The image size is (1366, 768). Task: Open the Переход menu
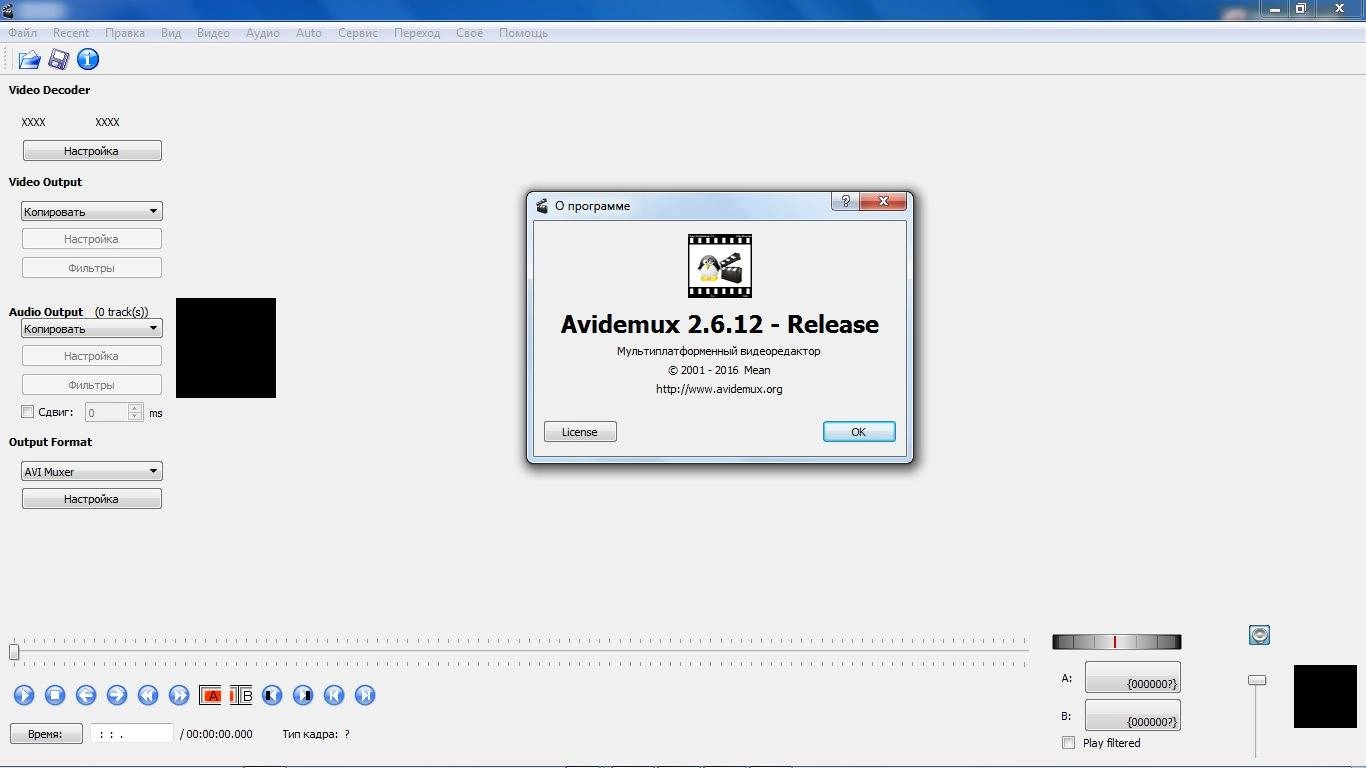click(417, 33)
